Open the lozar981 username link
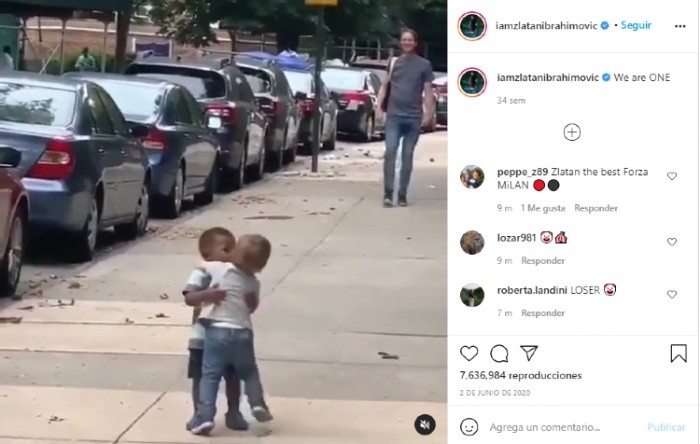Image resolution: width=700 pixels, height=444 pixels. pyautogui.click(x=516, y=238)
